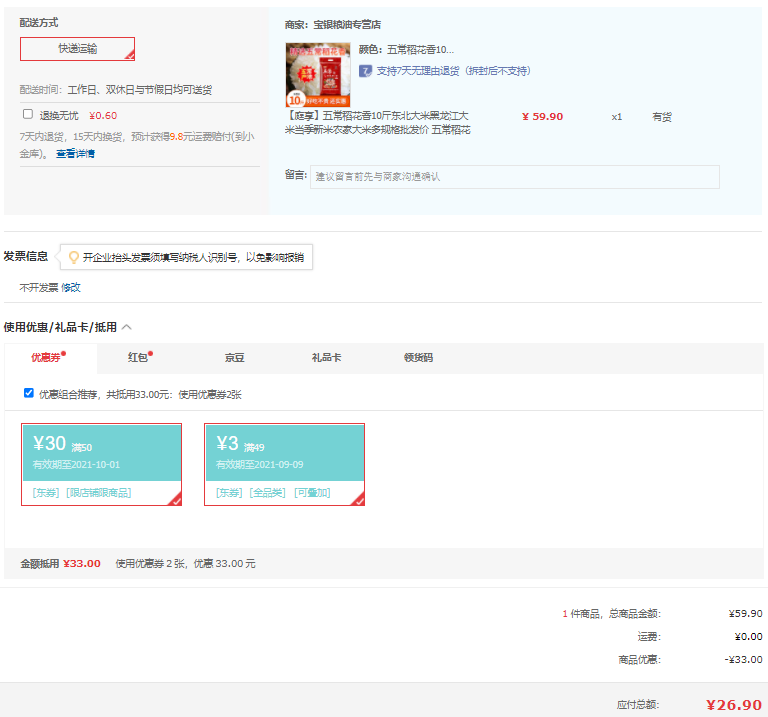Deselect the ¥3 满49 coupon

click(285, 464)
